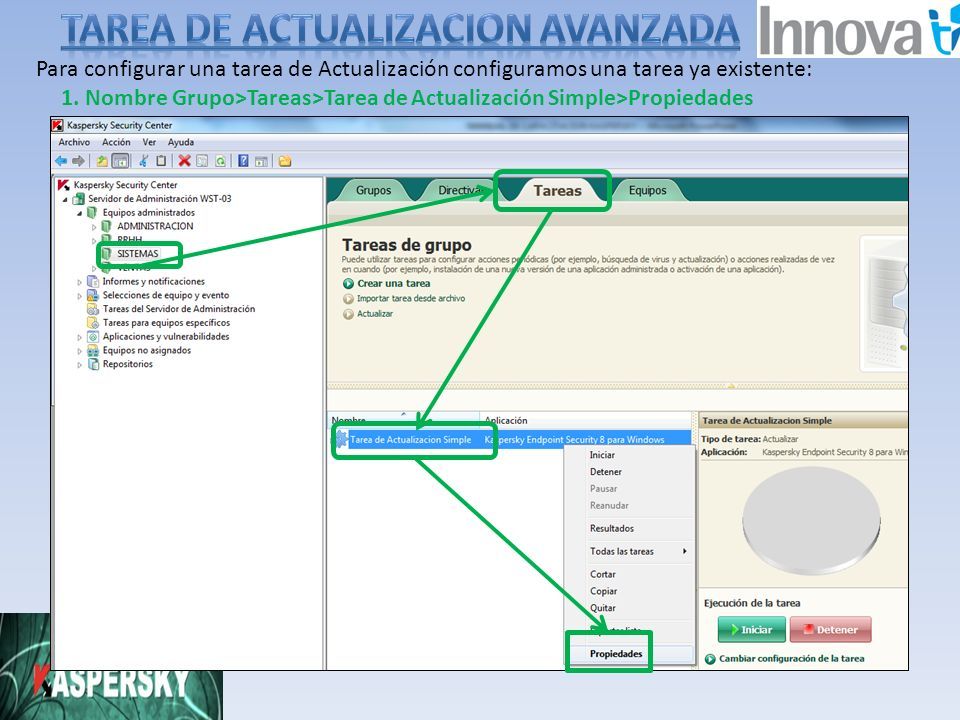
Task: Collapse the Equipos administrados node
Action: (80, 213)
